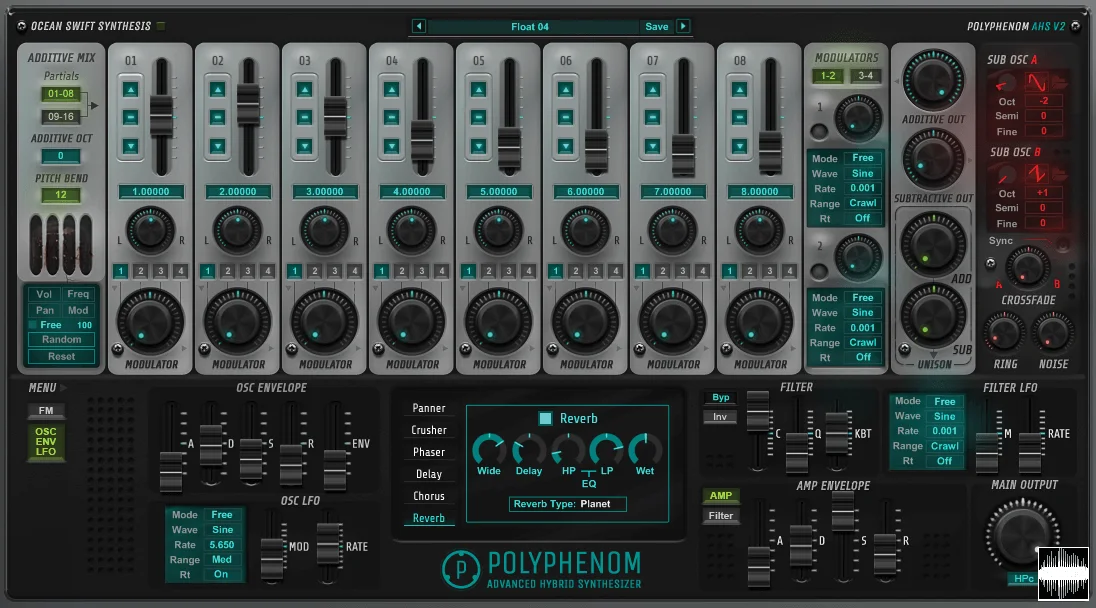Toggle Filter LFO Rt Off setting
The image size is (1096, 608).
[944, 461]
